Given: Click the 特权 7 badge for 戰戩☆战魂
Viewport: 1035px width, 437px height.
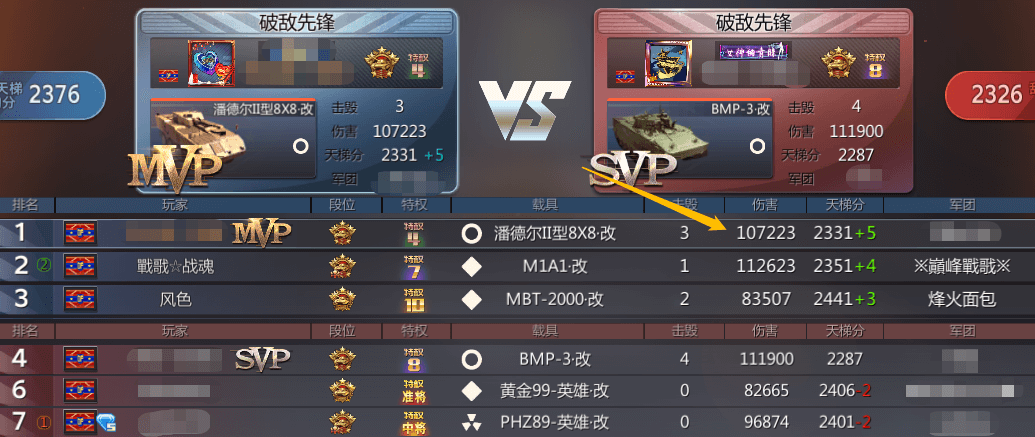Looking at the screenshot, I should pyautogui.click(x=415, y=267).
